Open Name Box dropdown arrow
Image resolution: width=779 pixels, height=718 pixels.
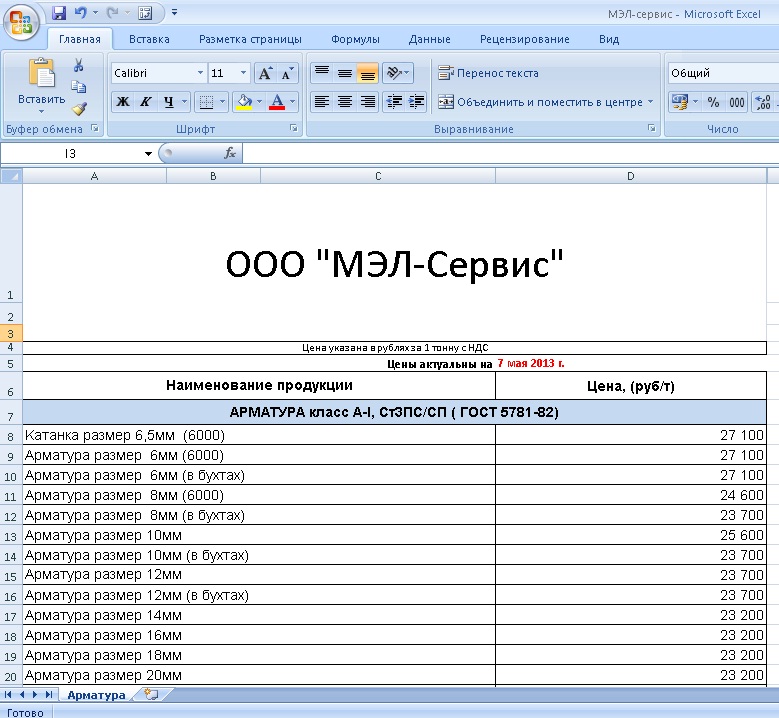click(148, 154)
